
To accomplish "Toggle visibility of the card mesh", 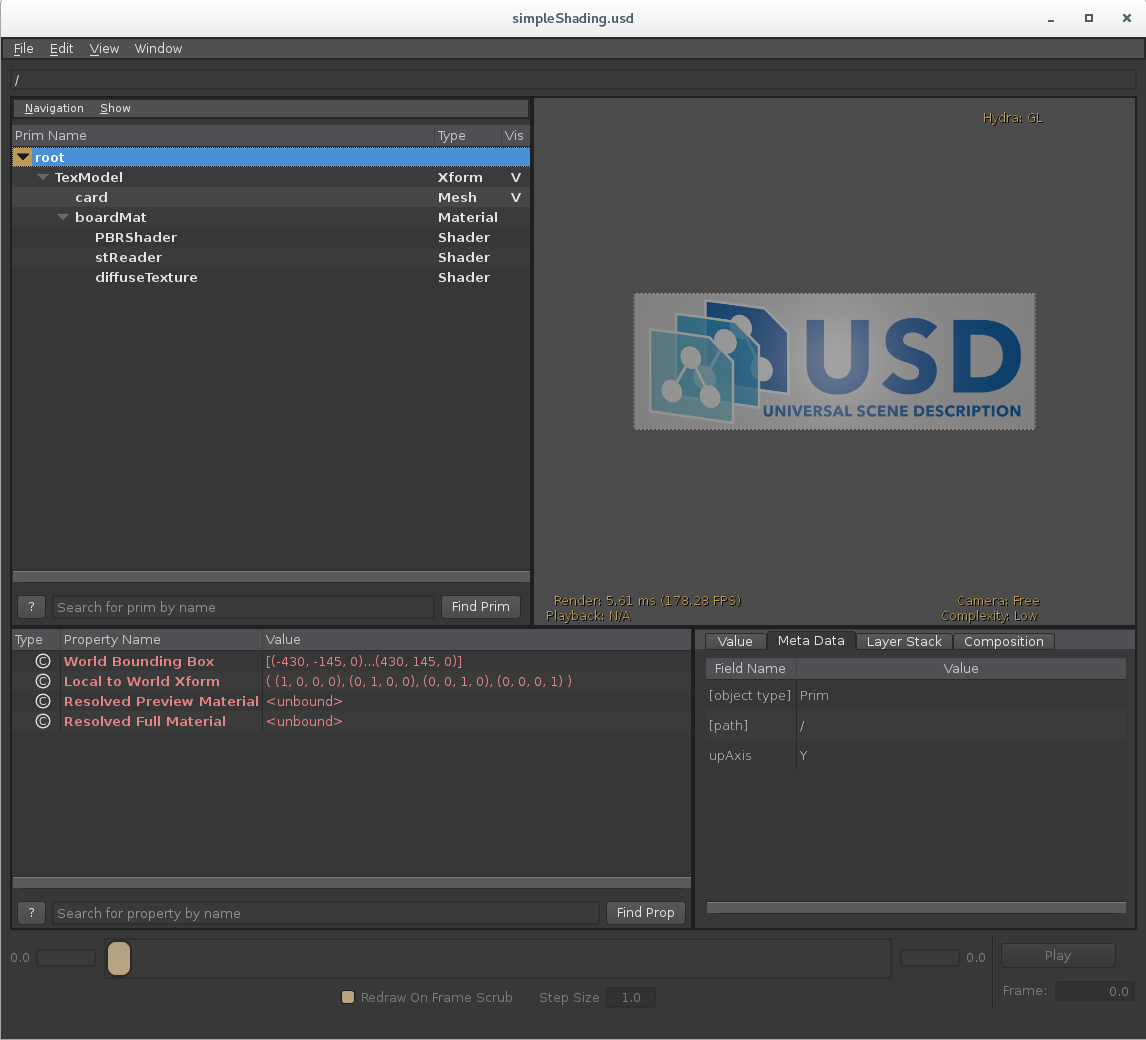I will click(x=515, y=197).
